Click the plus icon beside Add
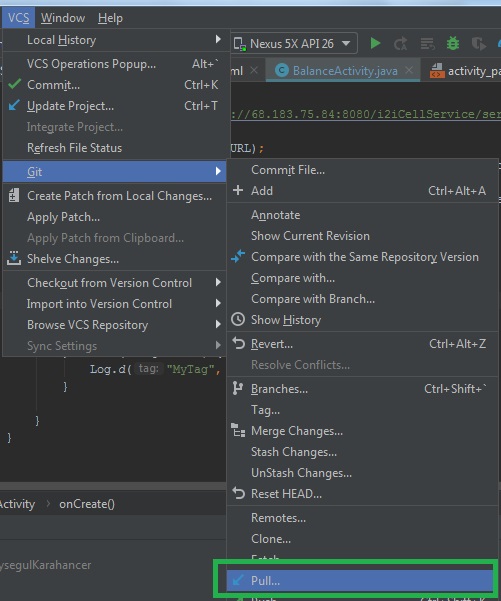This screenshot has width=501, height=601. click(x=238, y=190)
